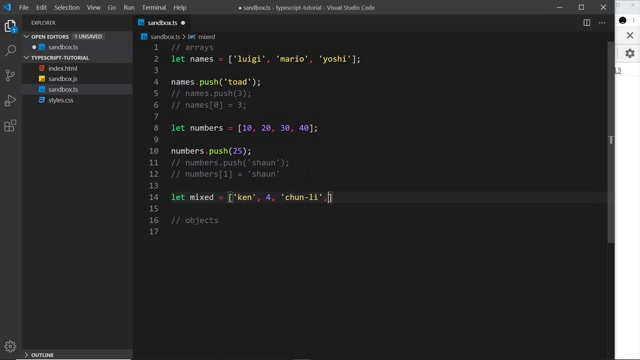
Task: Click the commented names.push(3) line
Action: click(x=211, y=93)
